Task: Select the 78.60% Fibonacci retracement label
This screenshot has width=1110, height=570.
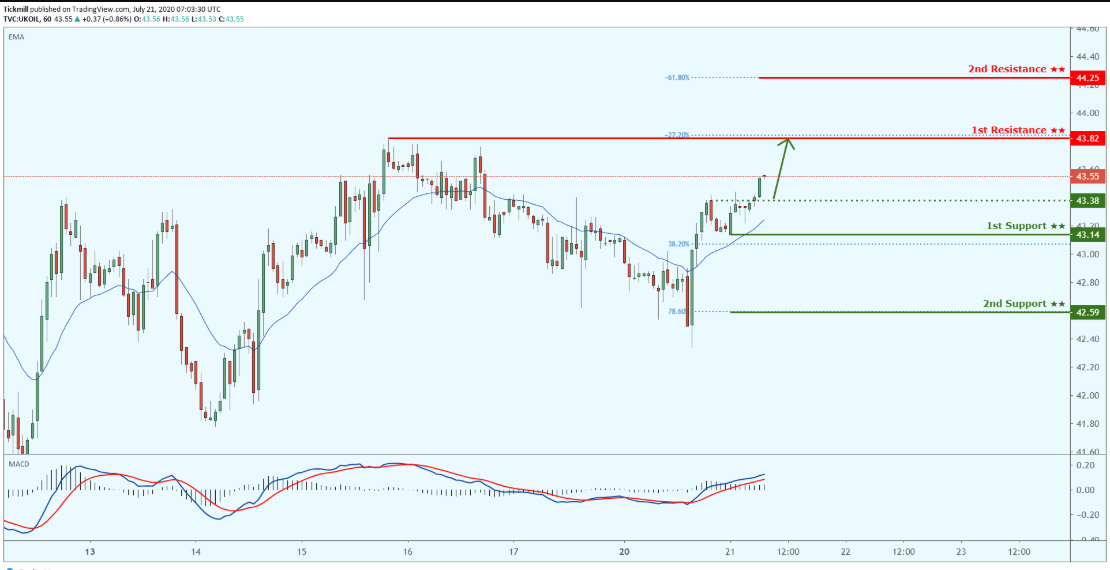Action: tap(677, 312)
